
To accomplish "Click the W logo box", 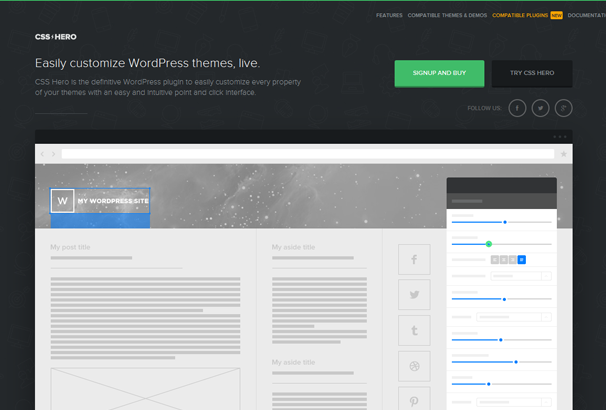I will tap(62, 201).
